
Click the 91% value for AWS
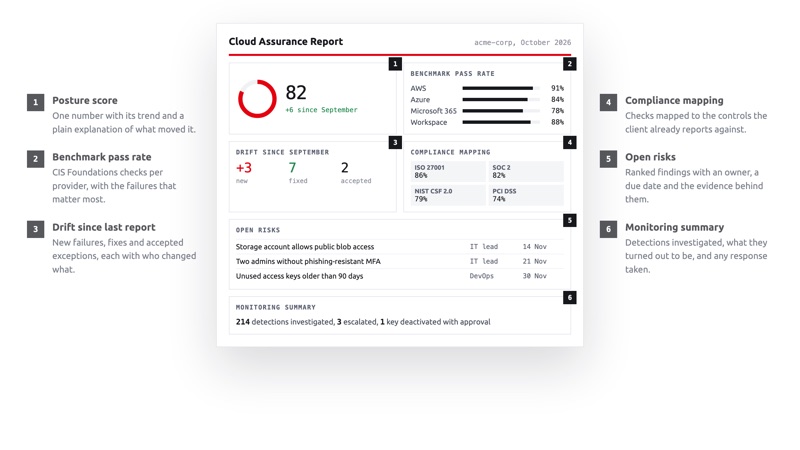pos(557,88)
